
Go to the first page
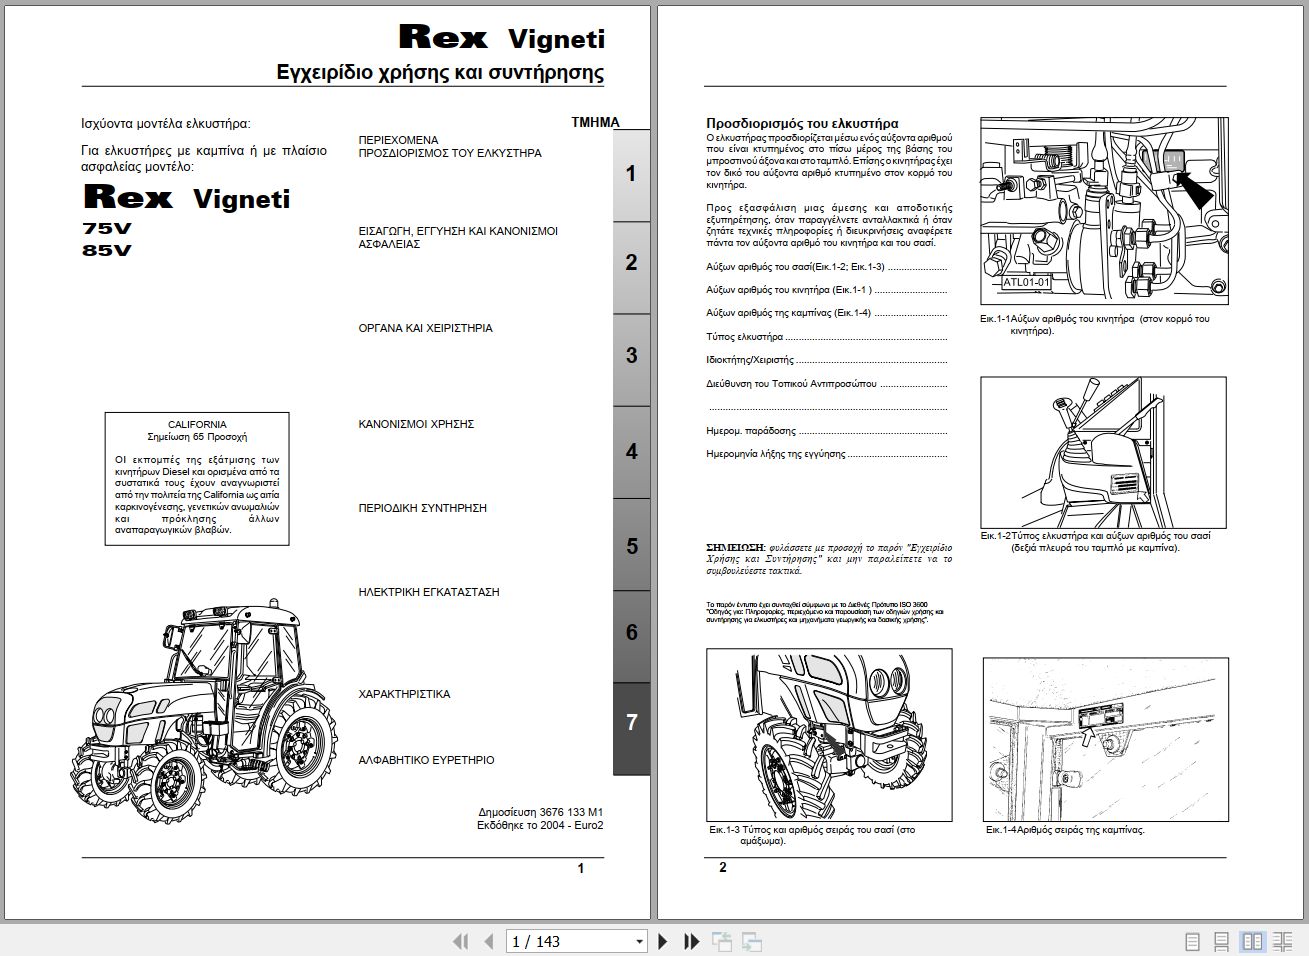(x=461, y=941)
